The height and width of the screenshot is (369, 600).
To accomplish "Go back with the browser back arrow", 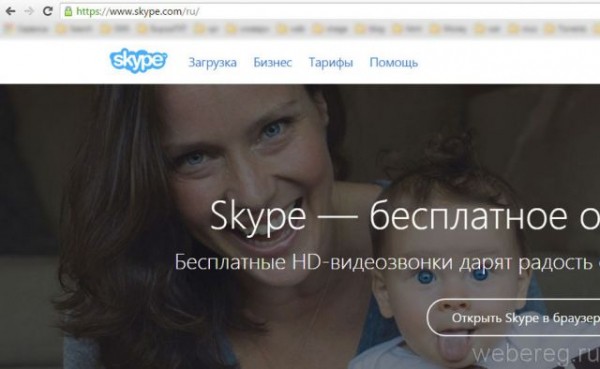I will click(10, 11).
